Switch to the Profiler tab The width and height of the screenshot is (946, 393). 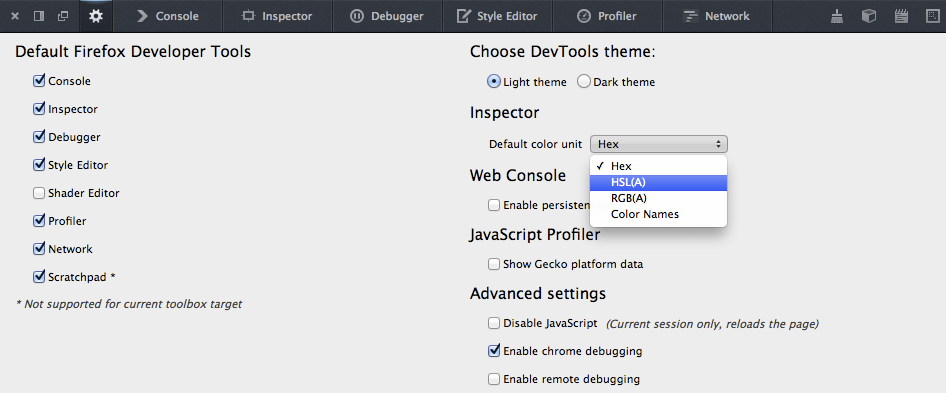coord(607,16)
